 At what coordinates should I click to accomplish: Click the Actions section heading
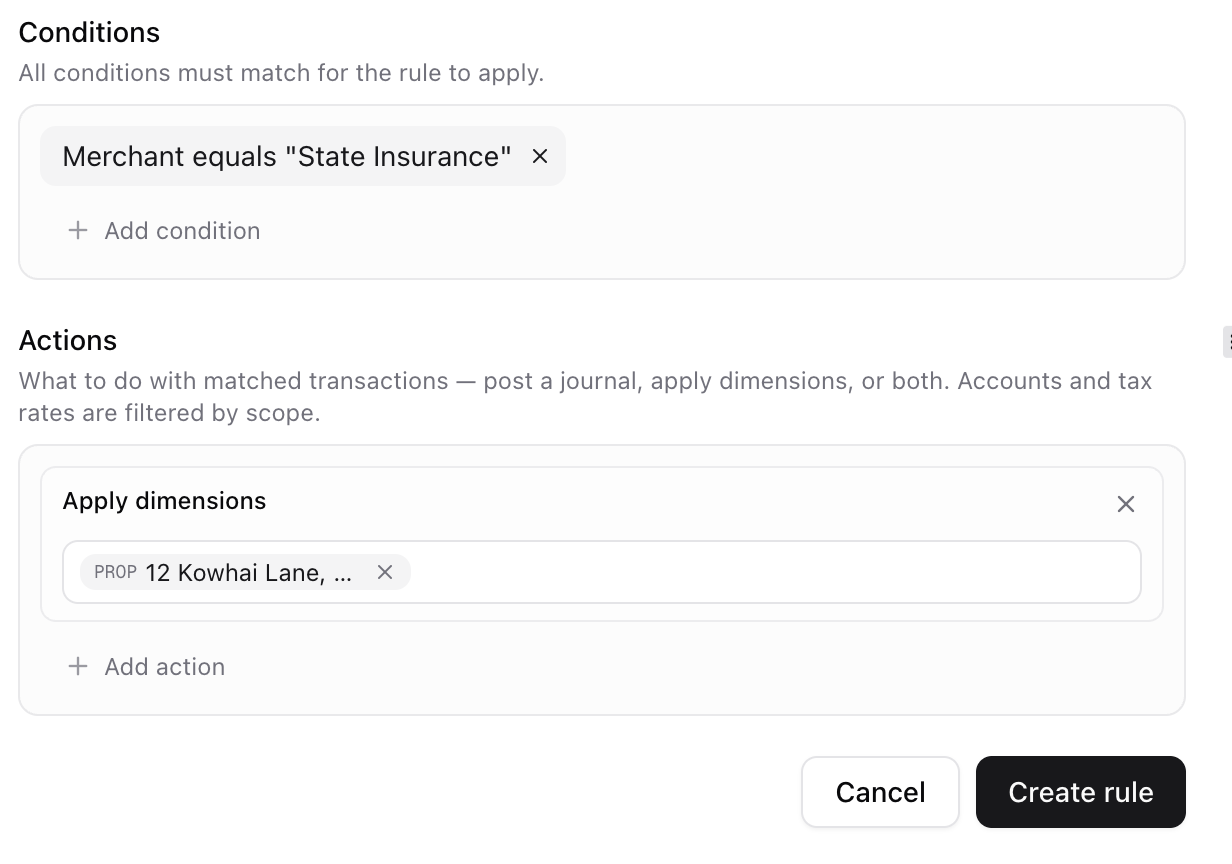click(x=68, y=340)
